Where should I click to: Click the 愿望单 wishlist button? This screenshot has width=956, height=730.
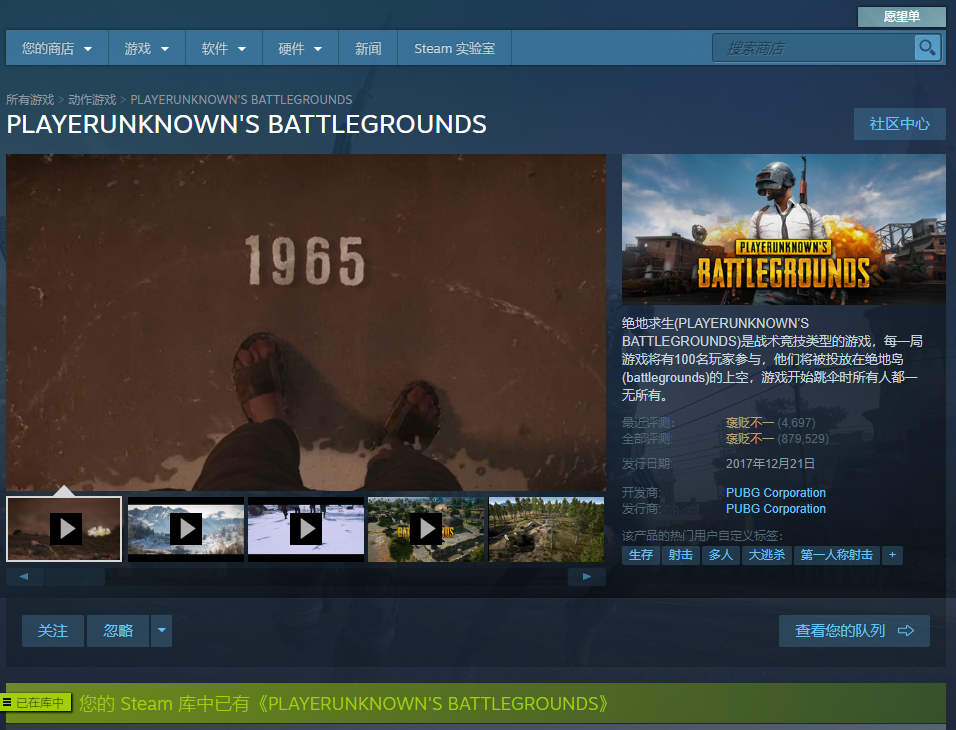point(901,17)
